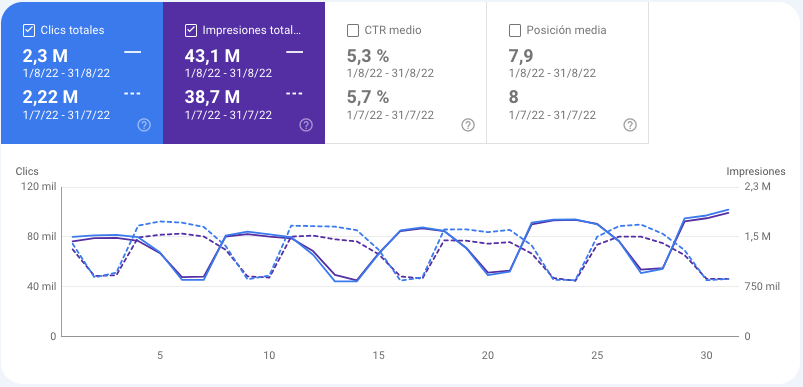Select the average position value 8
The image size is (803, 387).
coord(514,97)
